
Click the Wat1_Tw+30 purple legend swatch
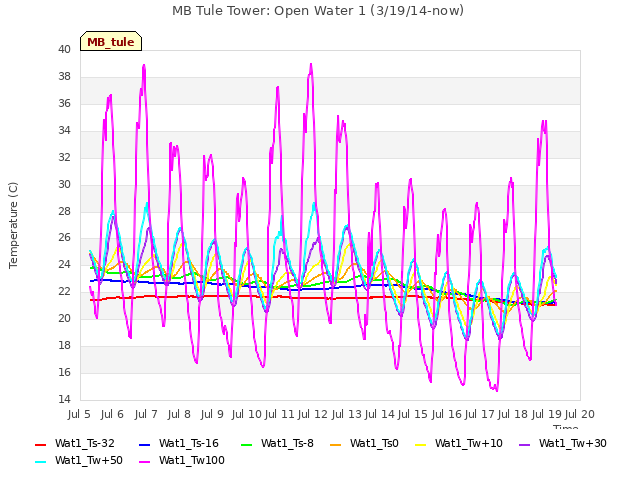pyautogui.click(x=524, y=444)
